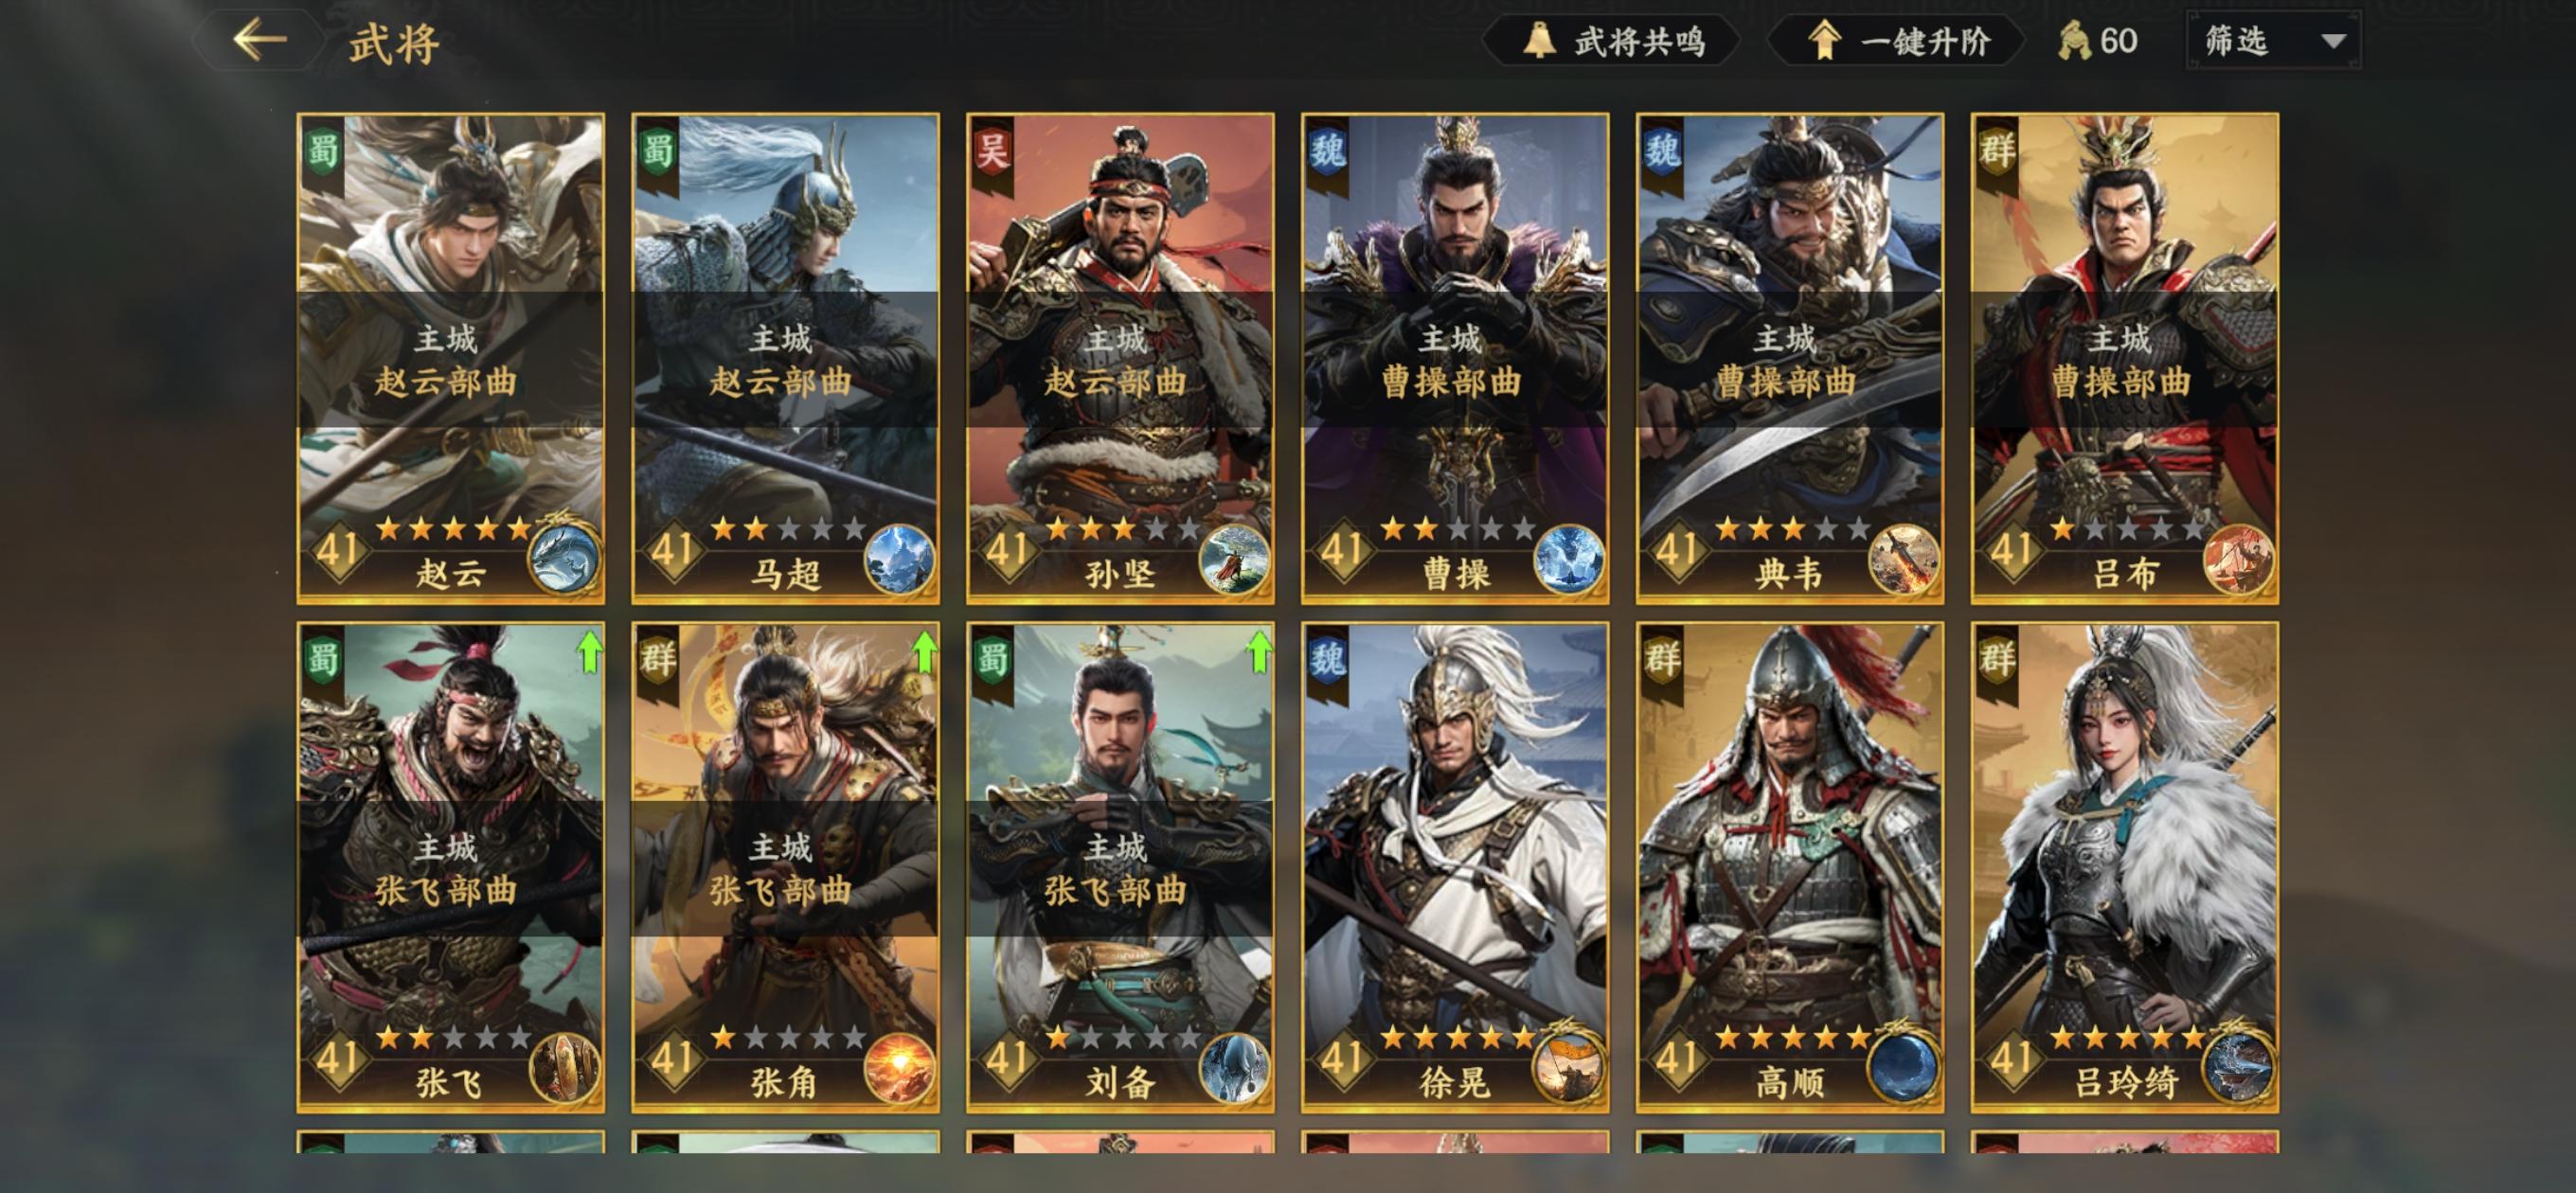Tap 典韦's round skill badge icon

pyautogui.click(x=1903, y=559)
